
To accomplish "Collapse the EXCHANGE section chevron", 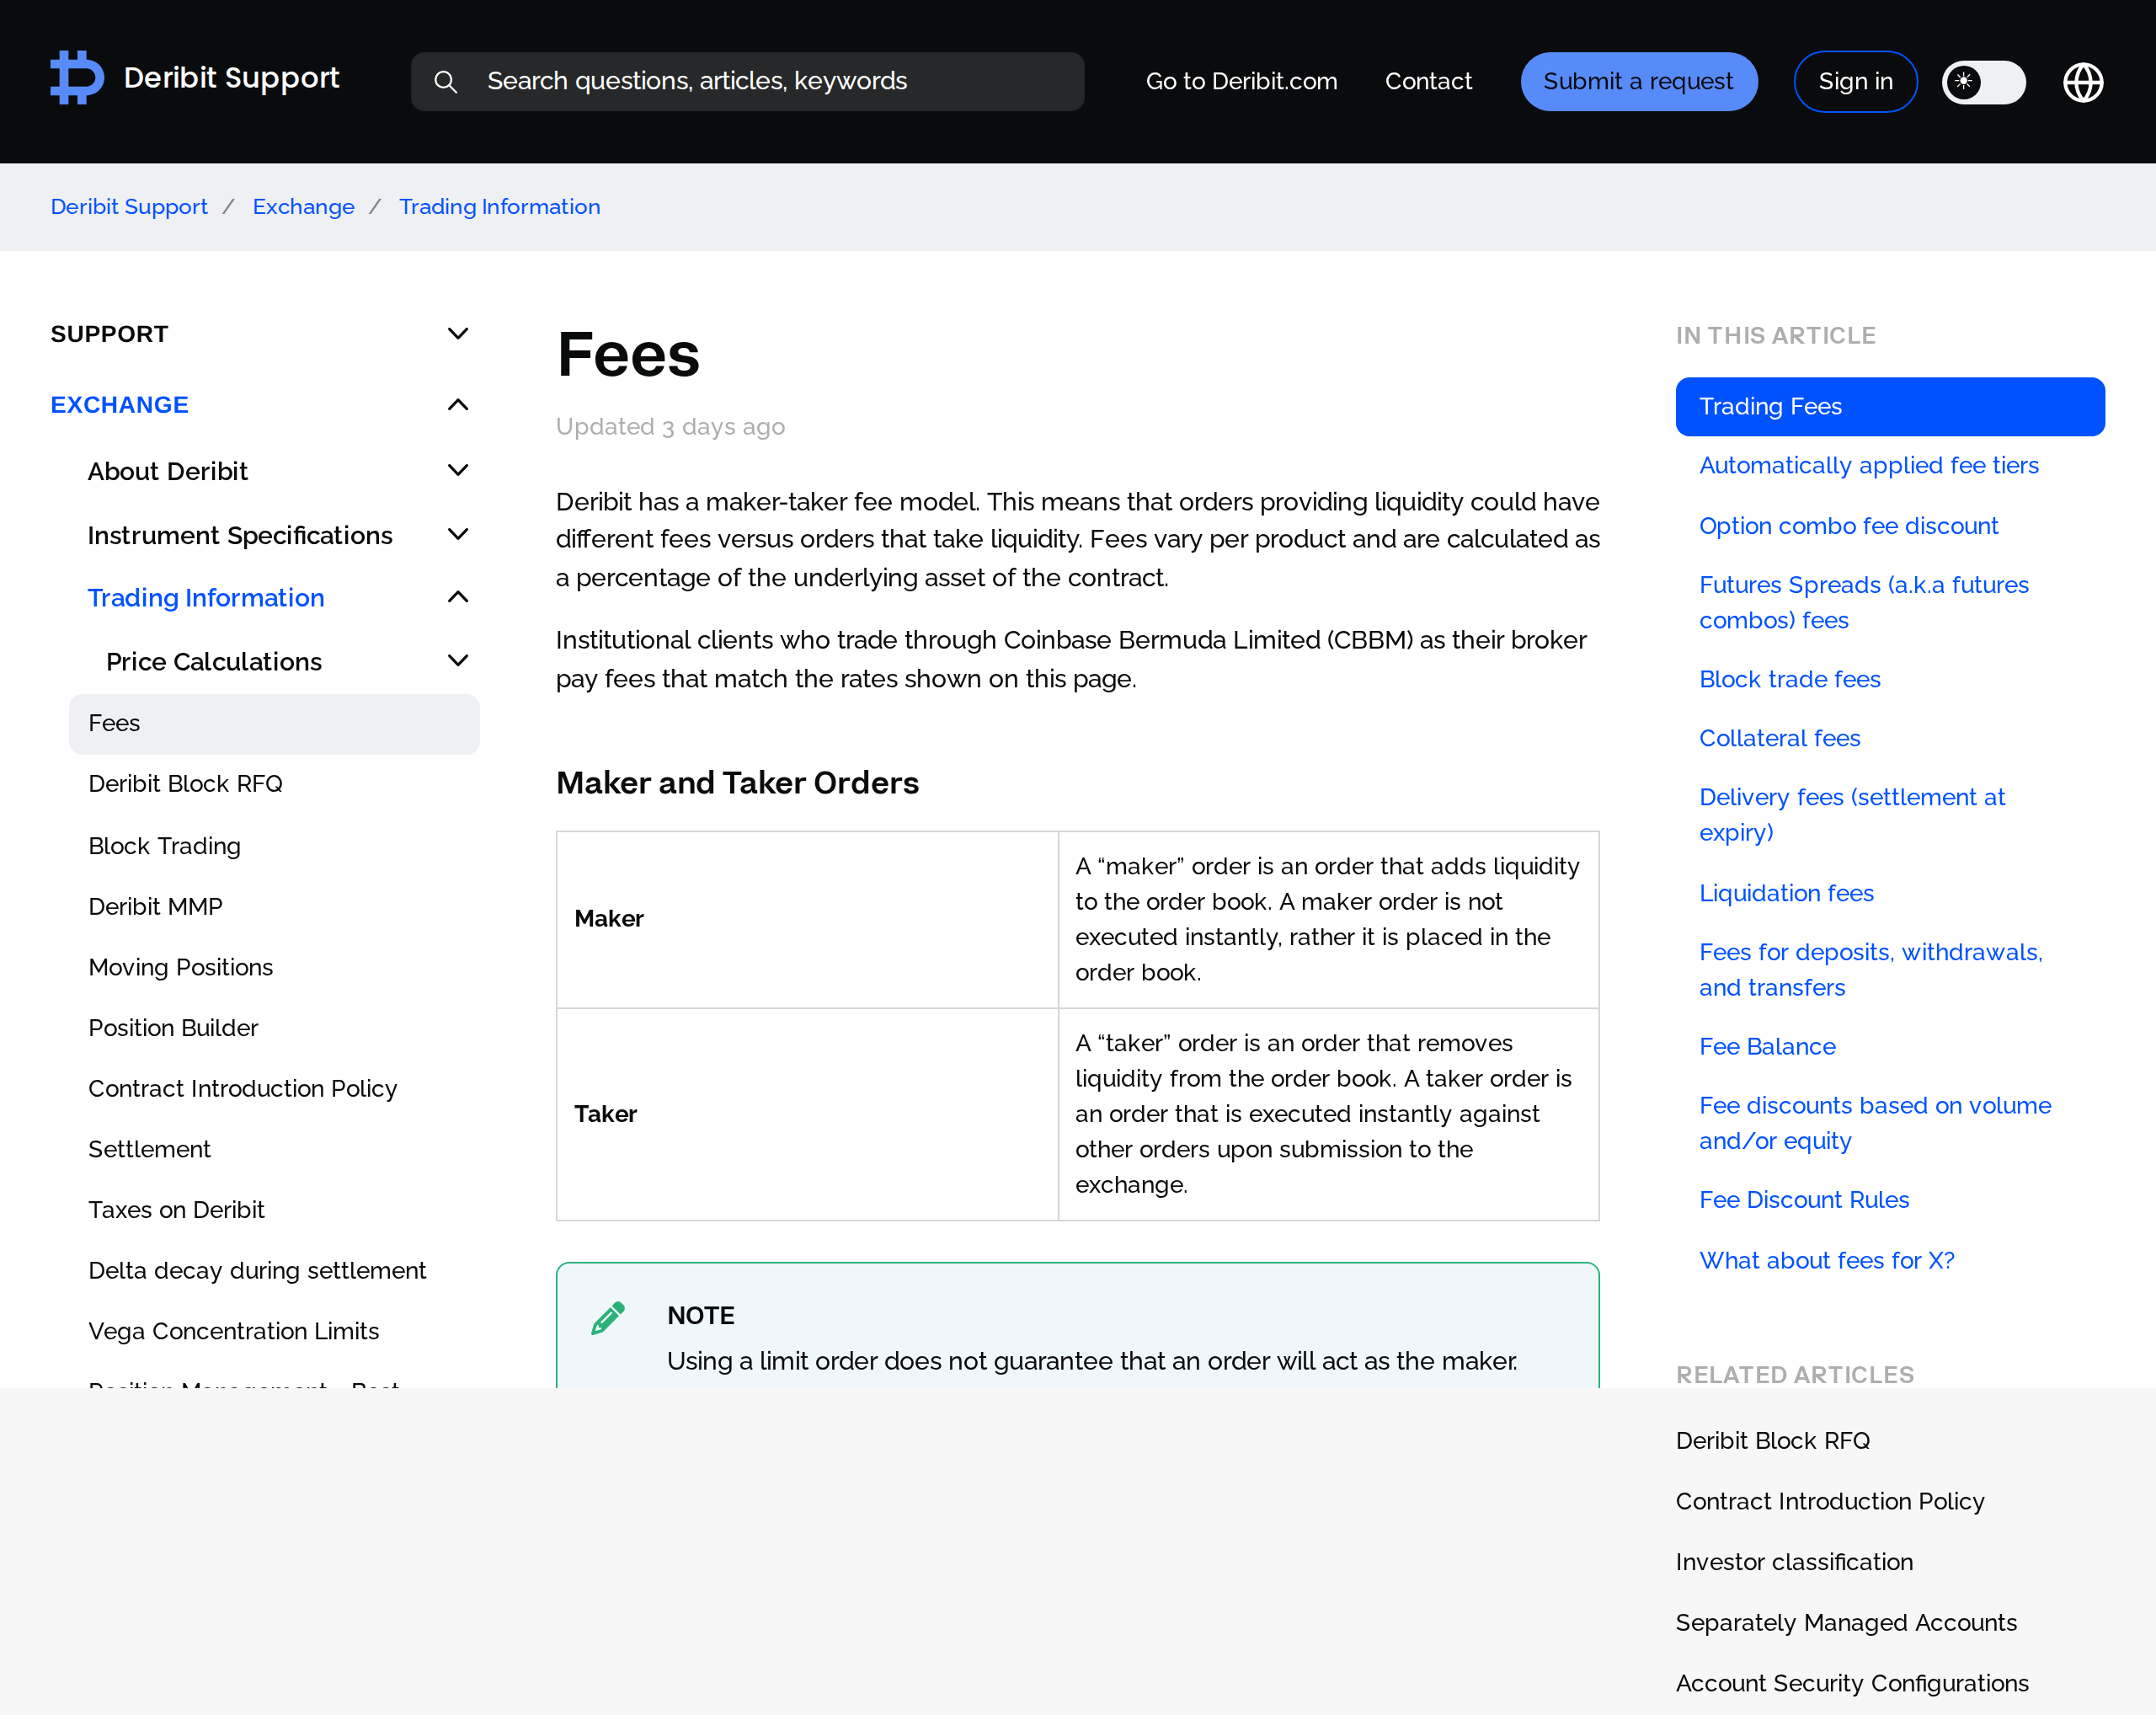I will (458, 405).
